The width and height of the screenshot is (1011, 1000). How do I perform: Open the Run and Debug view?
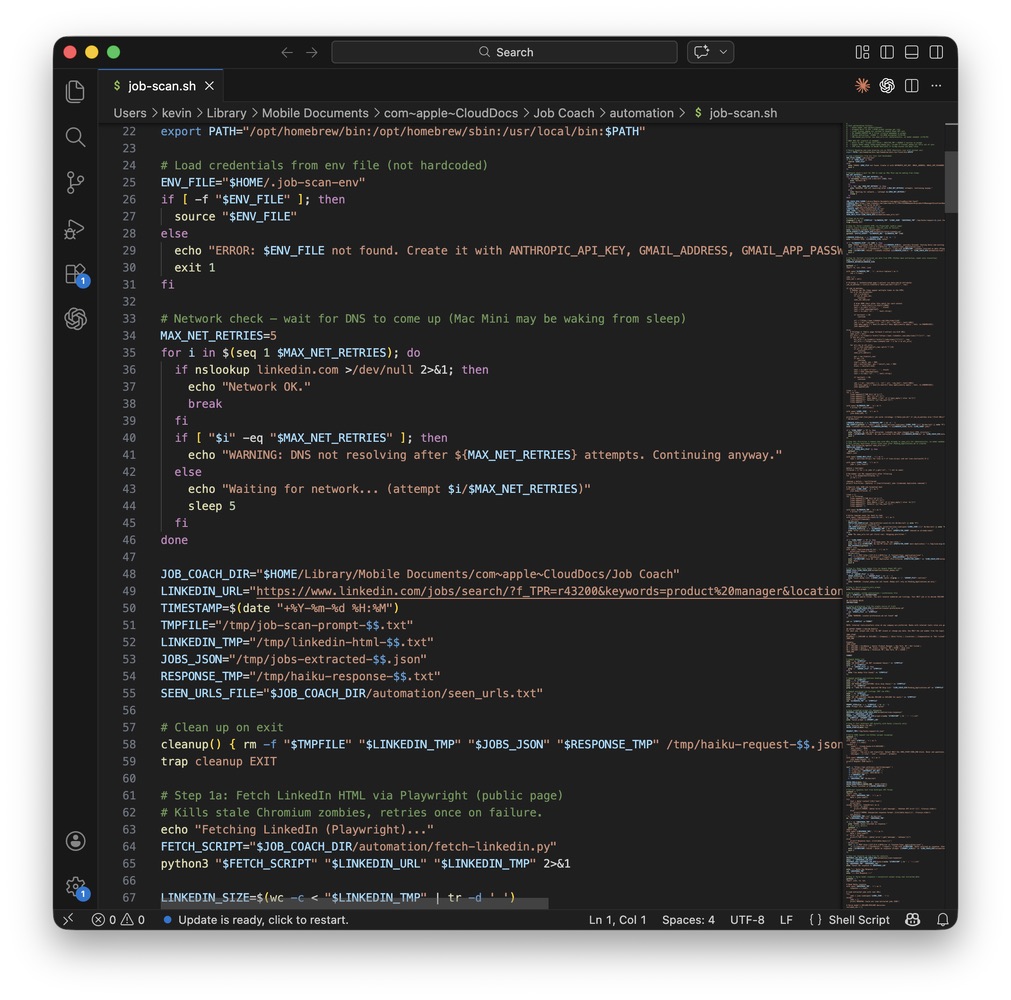(x=75, y=228)
